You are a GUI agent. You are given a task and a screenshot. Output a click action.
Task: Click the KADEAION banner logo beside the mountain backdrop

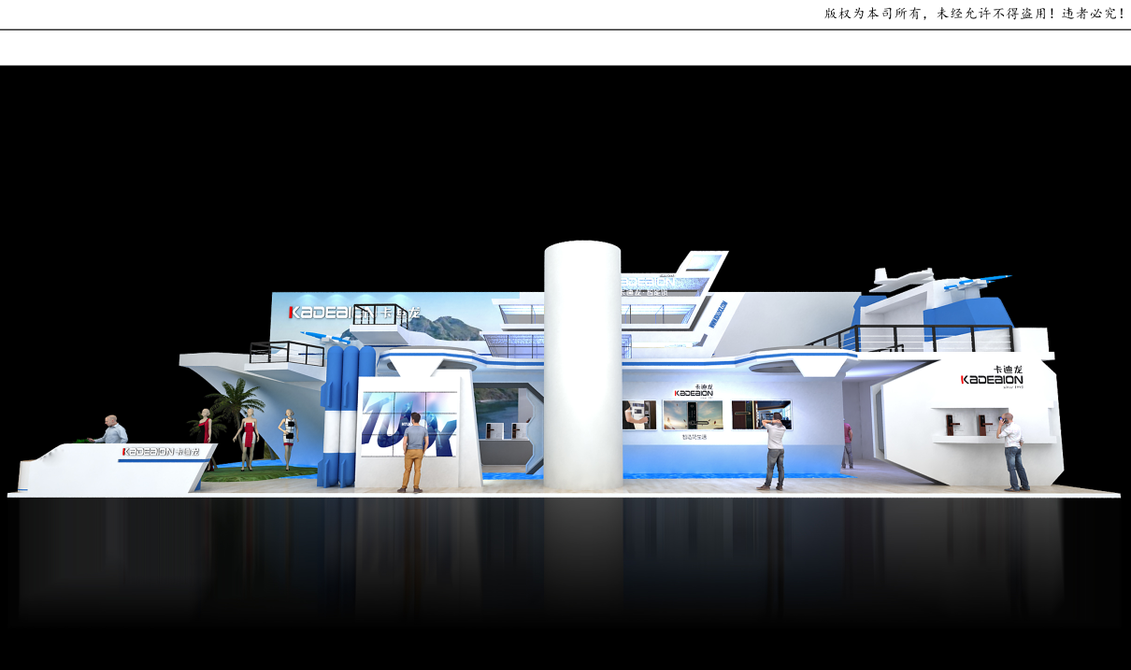354,312
